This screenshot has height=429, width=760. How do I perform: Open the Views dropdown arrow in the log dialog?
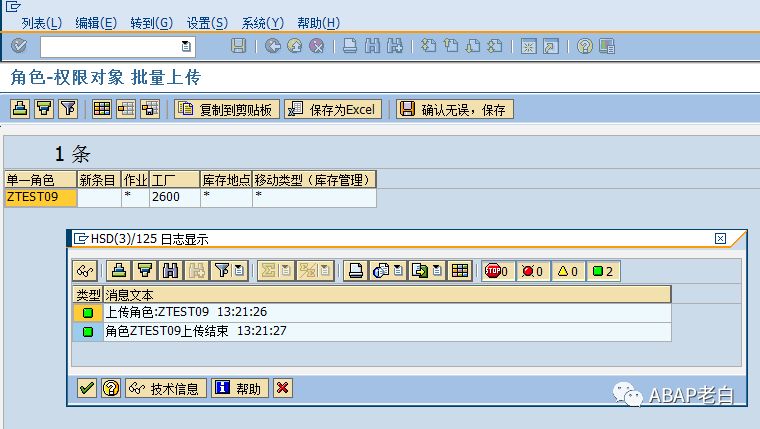(x=398, y=270)
